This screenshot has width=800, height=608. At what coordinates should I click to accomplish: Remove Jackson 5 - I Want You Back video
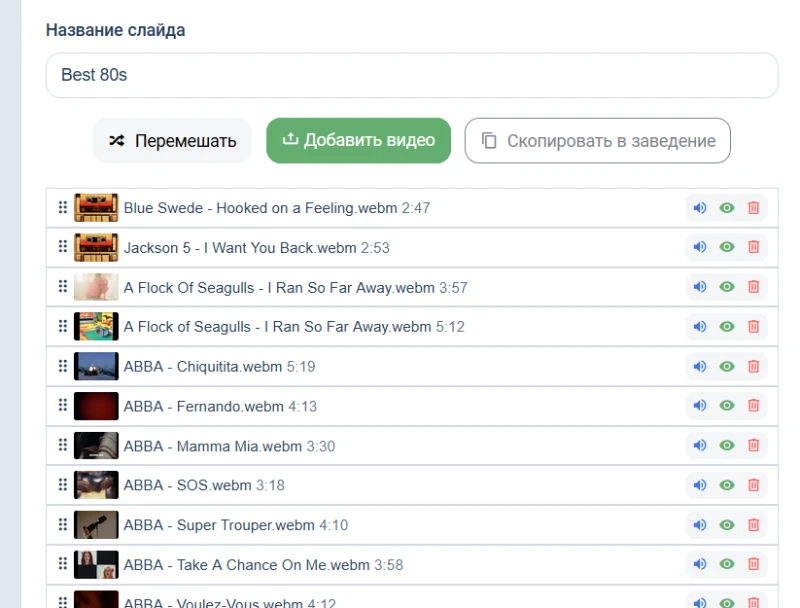pos(754,247)
